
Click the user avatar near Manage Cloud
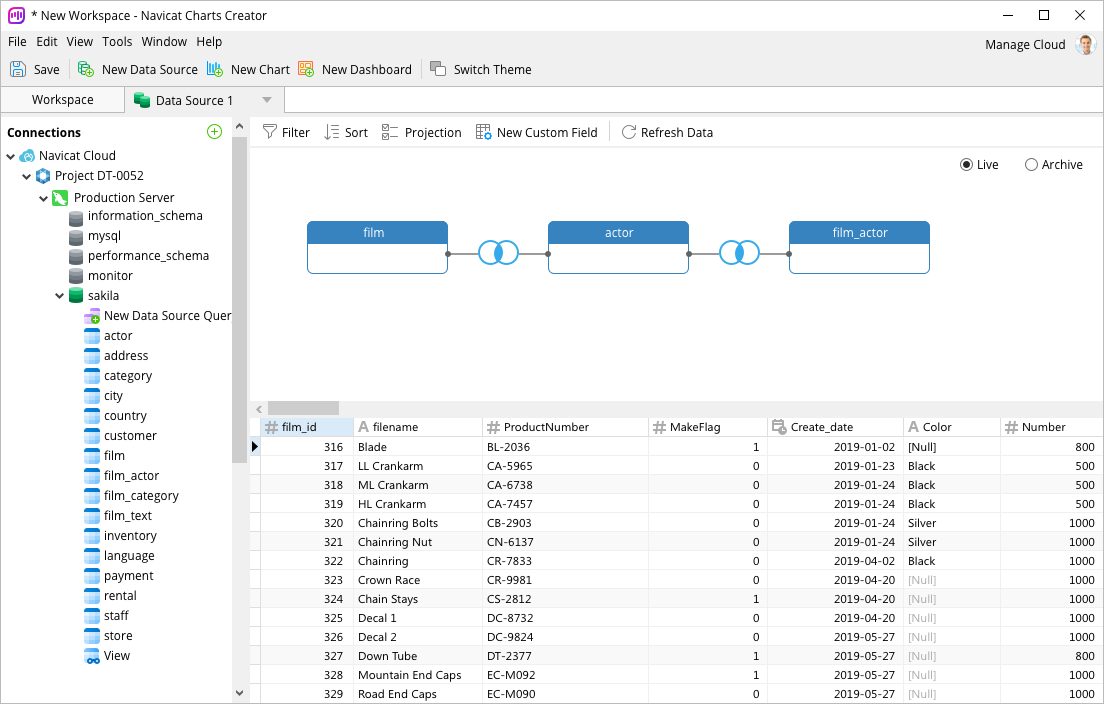click(x=1086, y=44)
